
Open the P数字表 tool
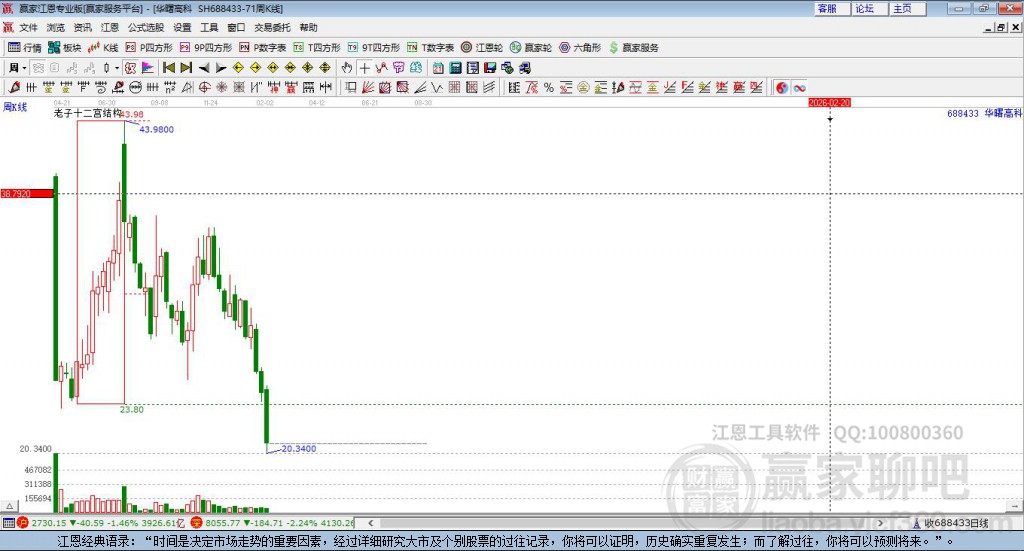tap(263, 48)
